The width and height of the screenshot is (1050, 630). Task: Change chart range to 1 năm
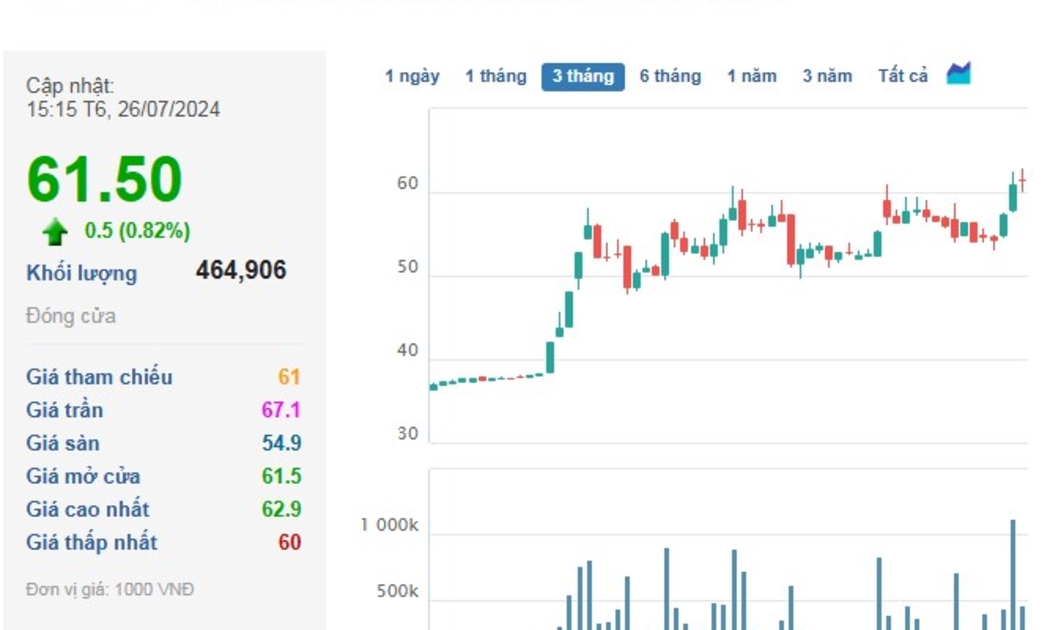pyautogui.click(x=751, y=76)
